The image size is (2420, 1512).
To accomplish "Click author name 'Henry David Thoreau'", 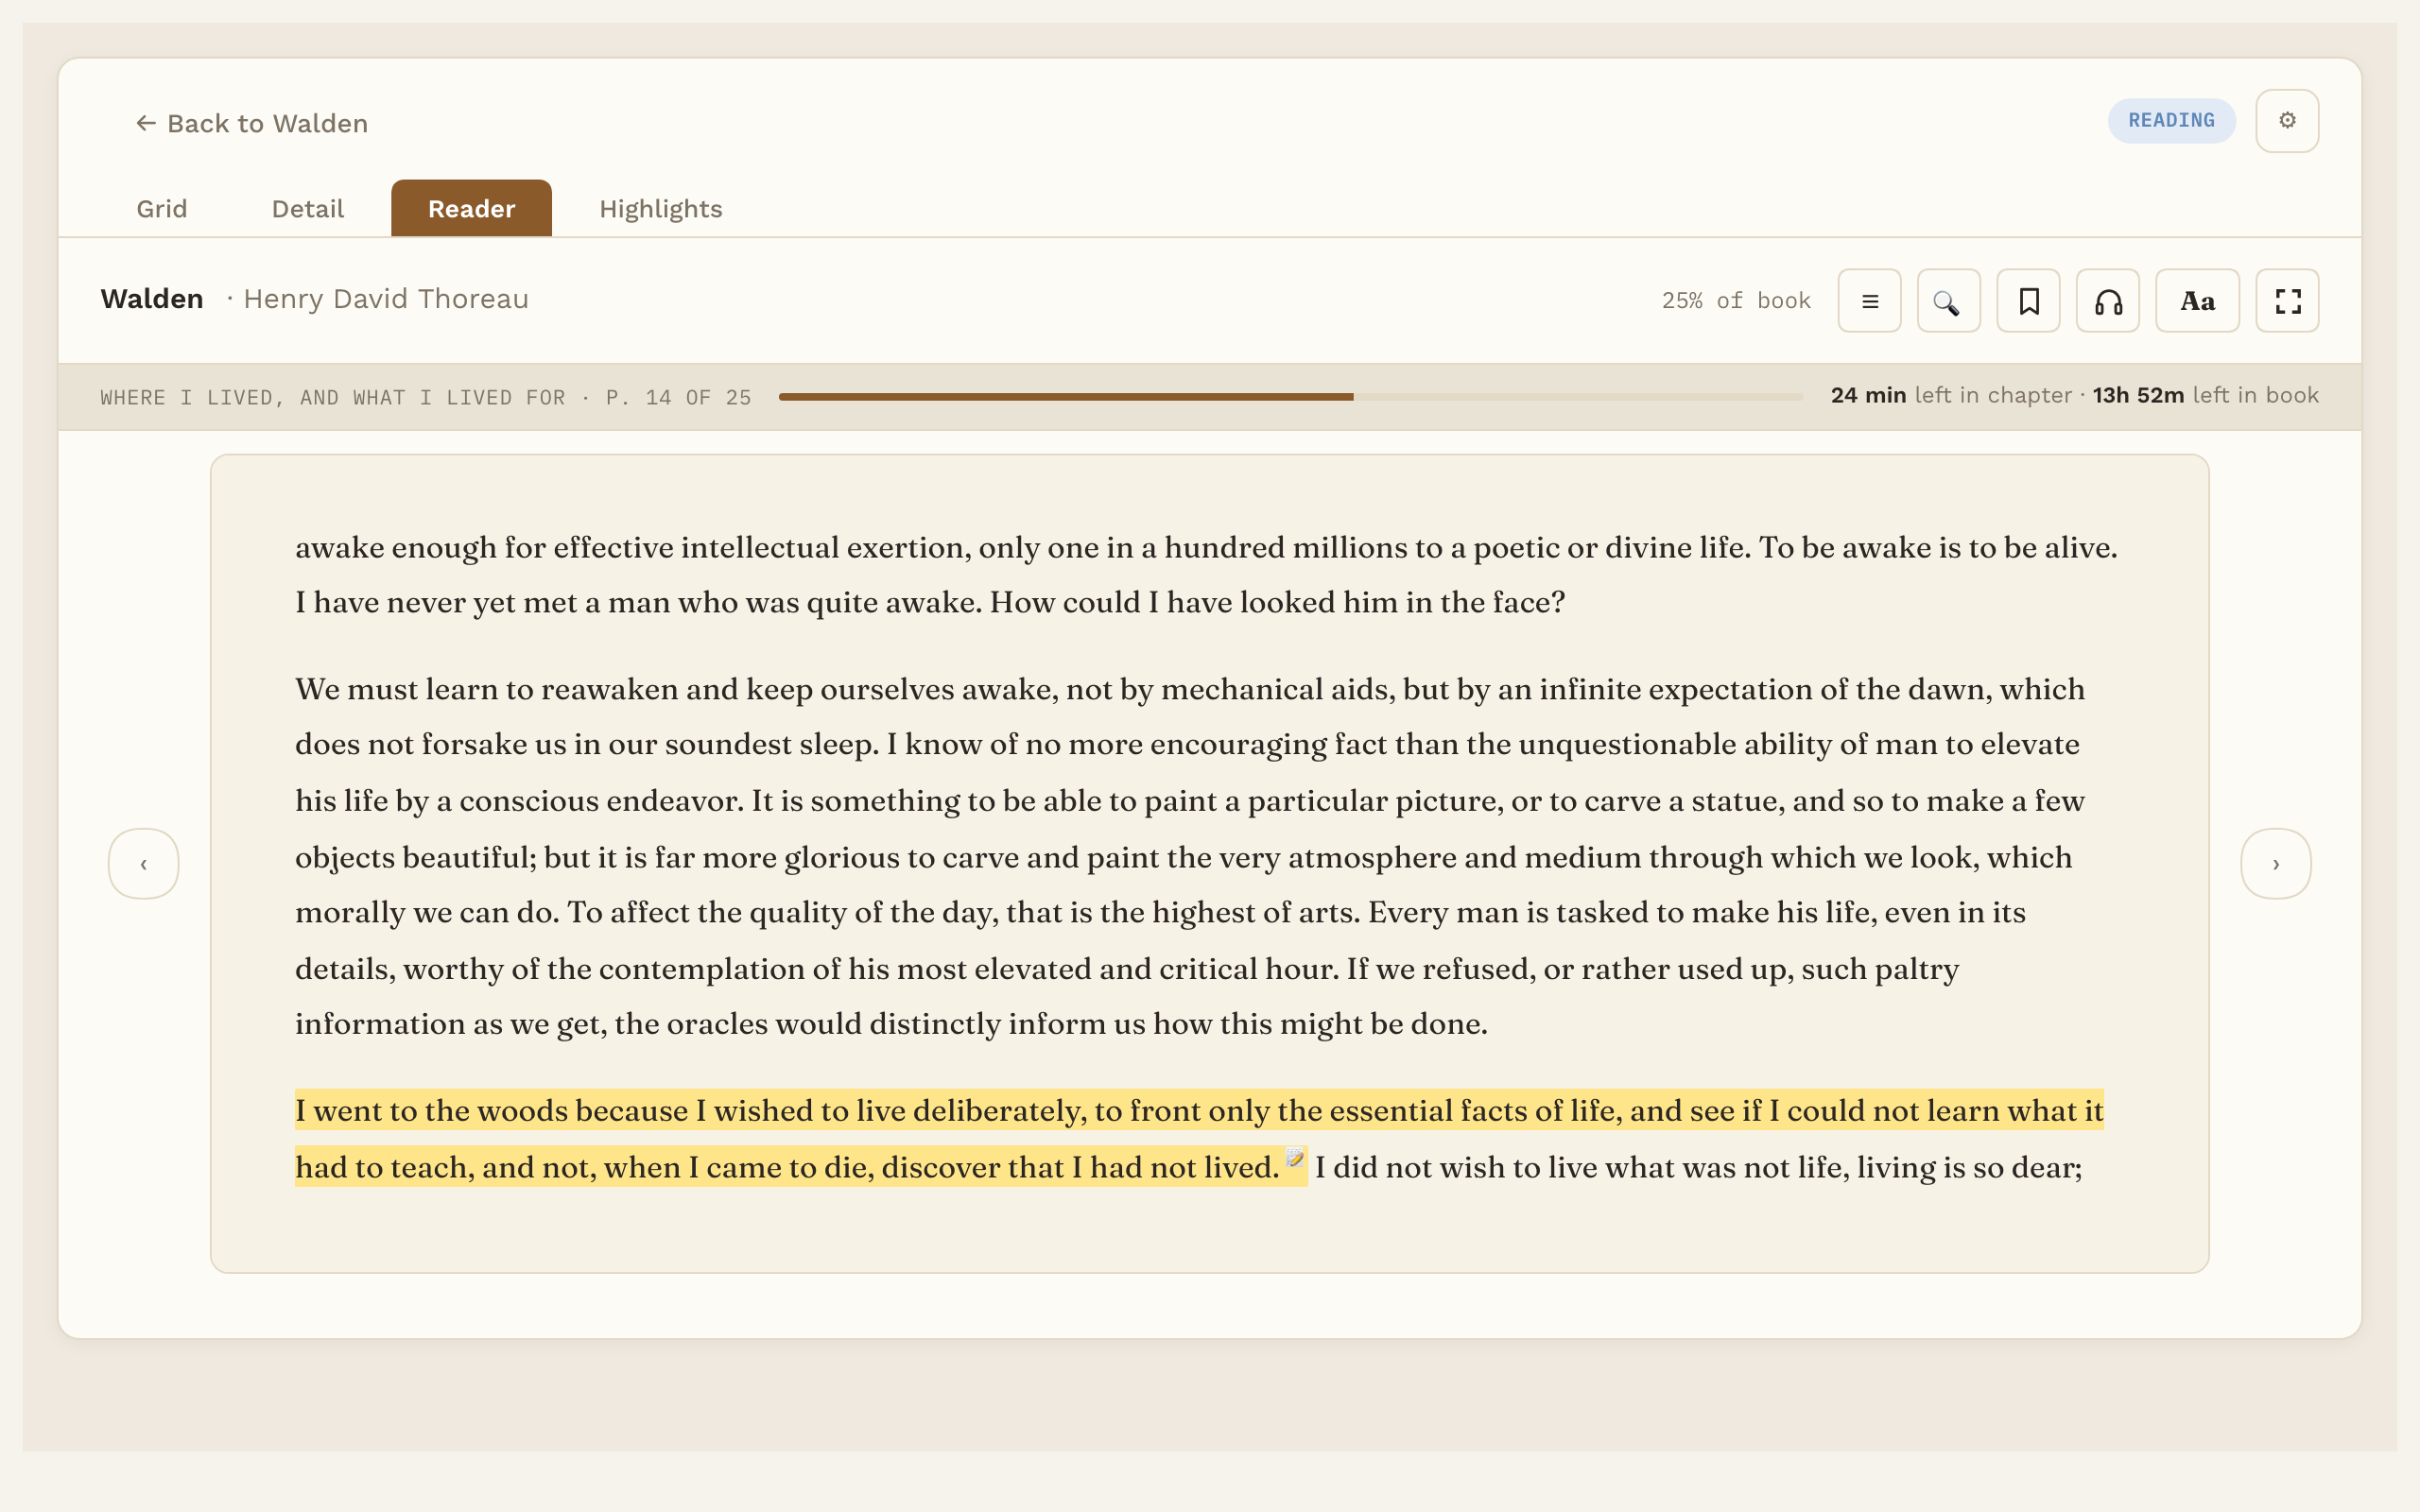I will pyautogui.click(x=386, y=299).
